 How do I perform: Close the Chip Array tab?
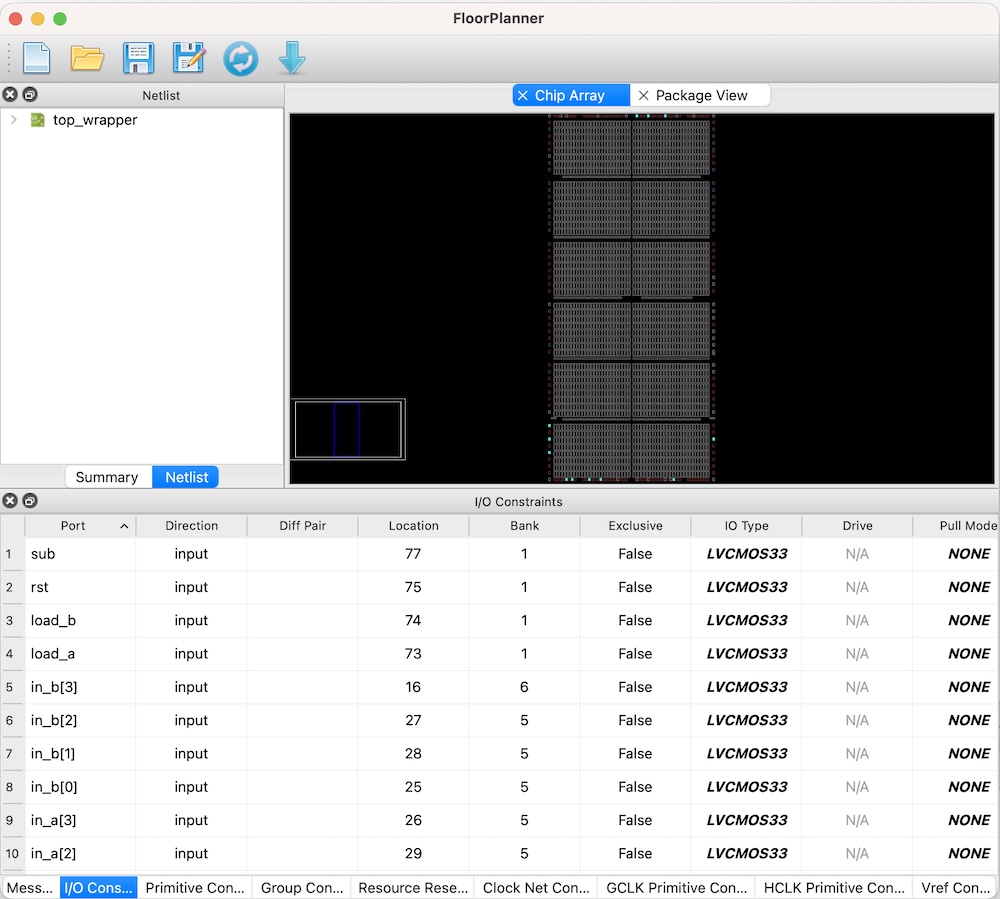coord(523,96)
